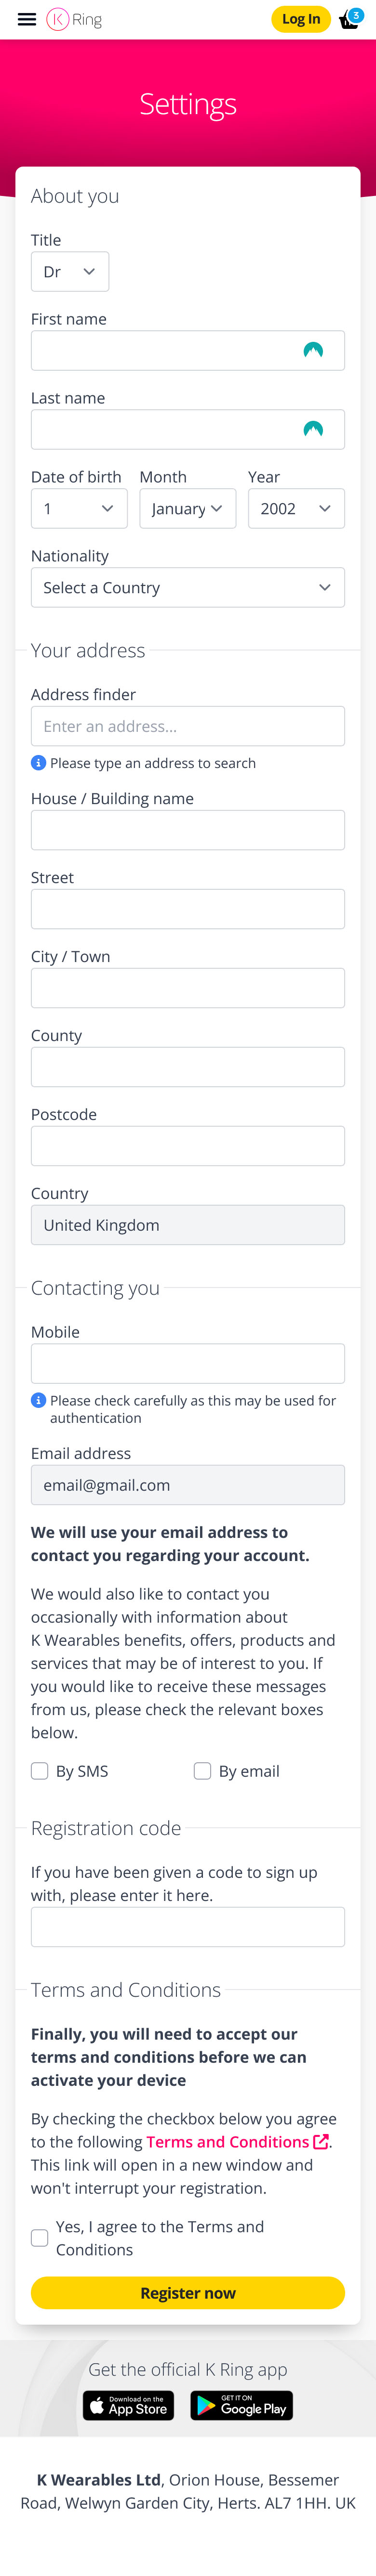Expand the birth Month dropdown

[188, 509]
